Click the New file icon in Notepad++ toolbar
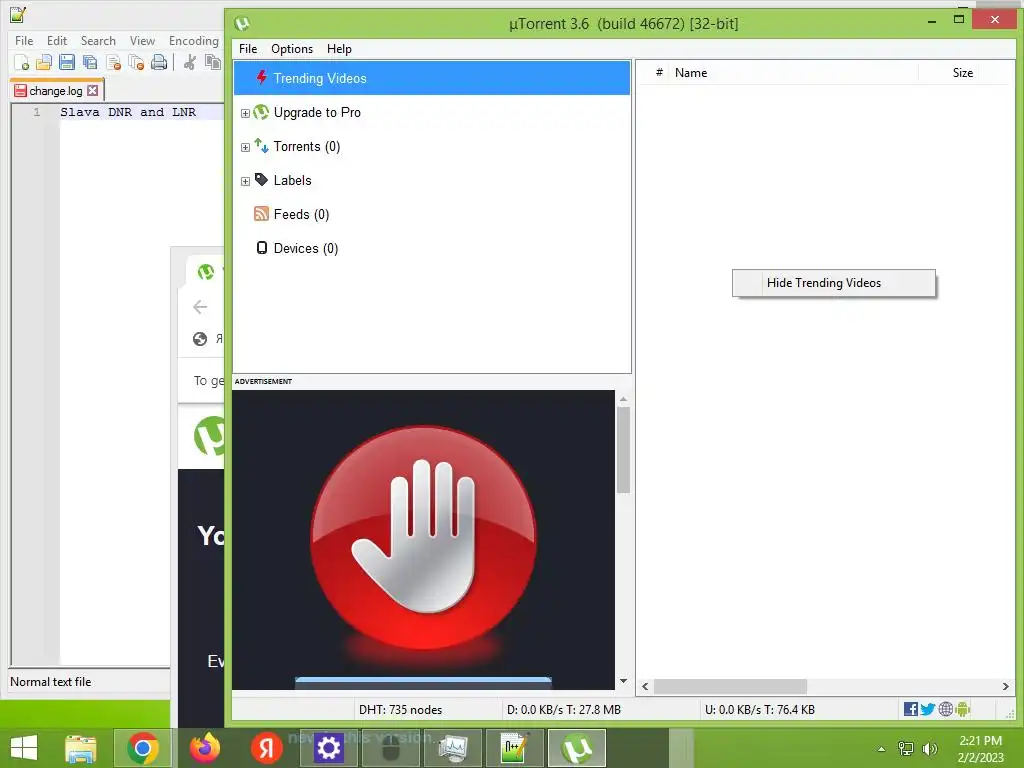This screenshot has height=768, width=1024. coord(21,63)
